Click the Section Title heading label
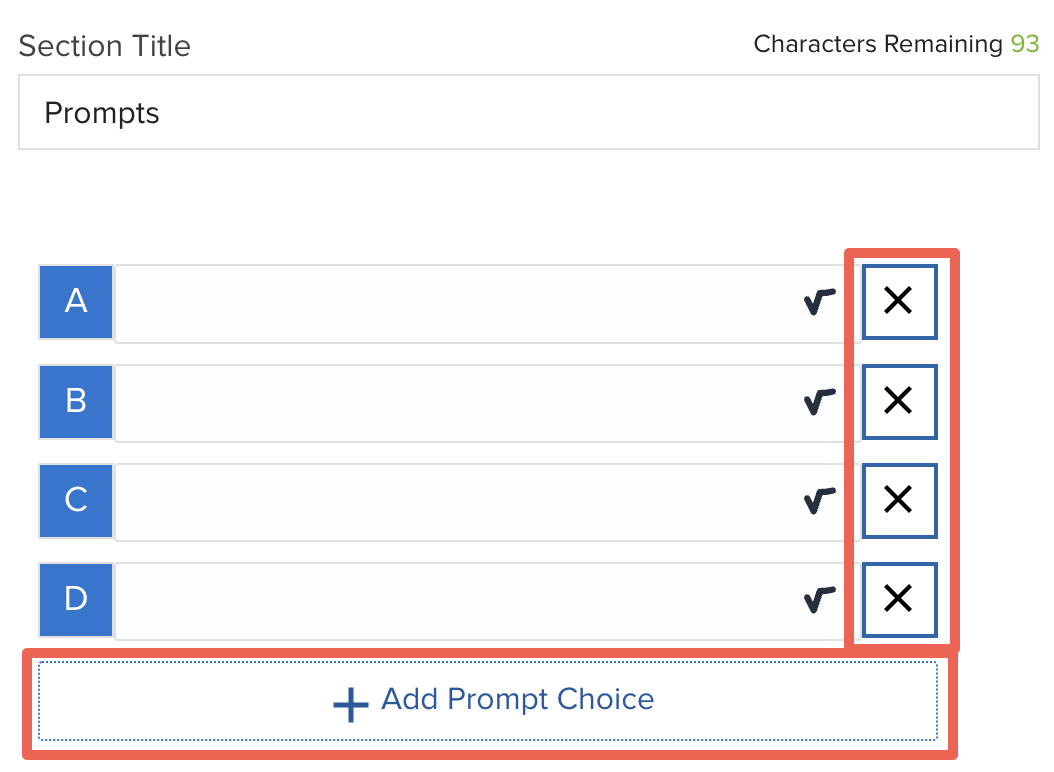Image resolution: width=1054 pixels, height=772 pixels. [x=104, y=46]
